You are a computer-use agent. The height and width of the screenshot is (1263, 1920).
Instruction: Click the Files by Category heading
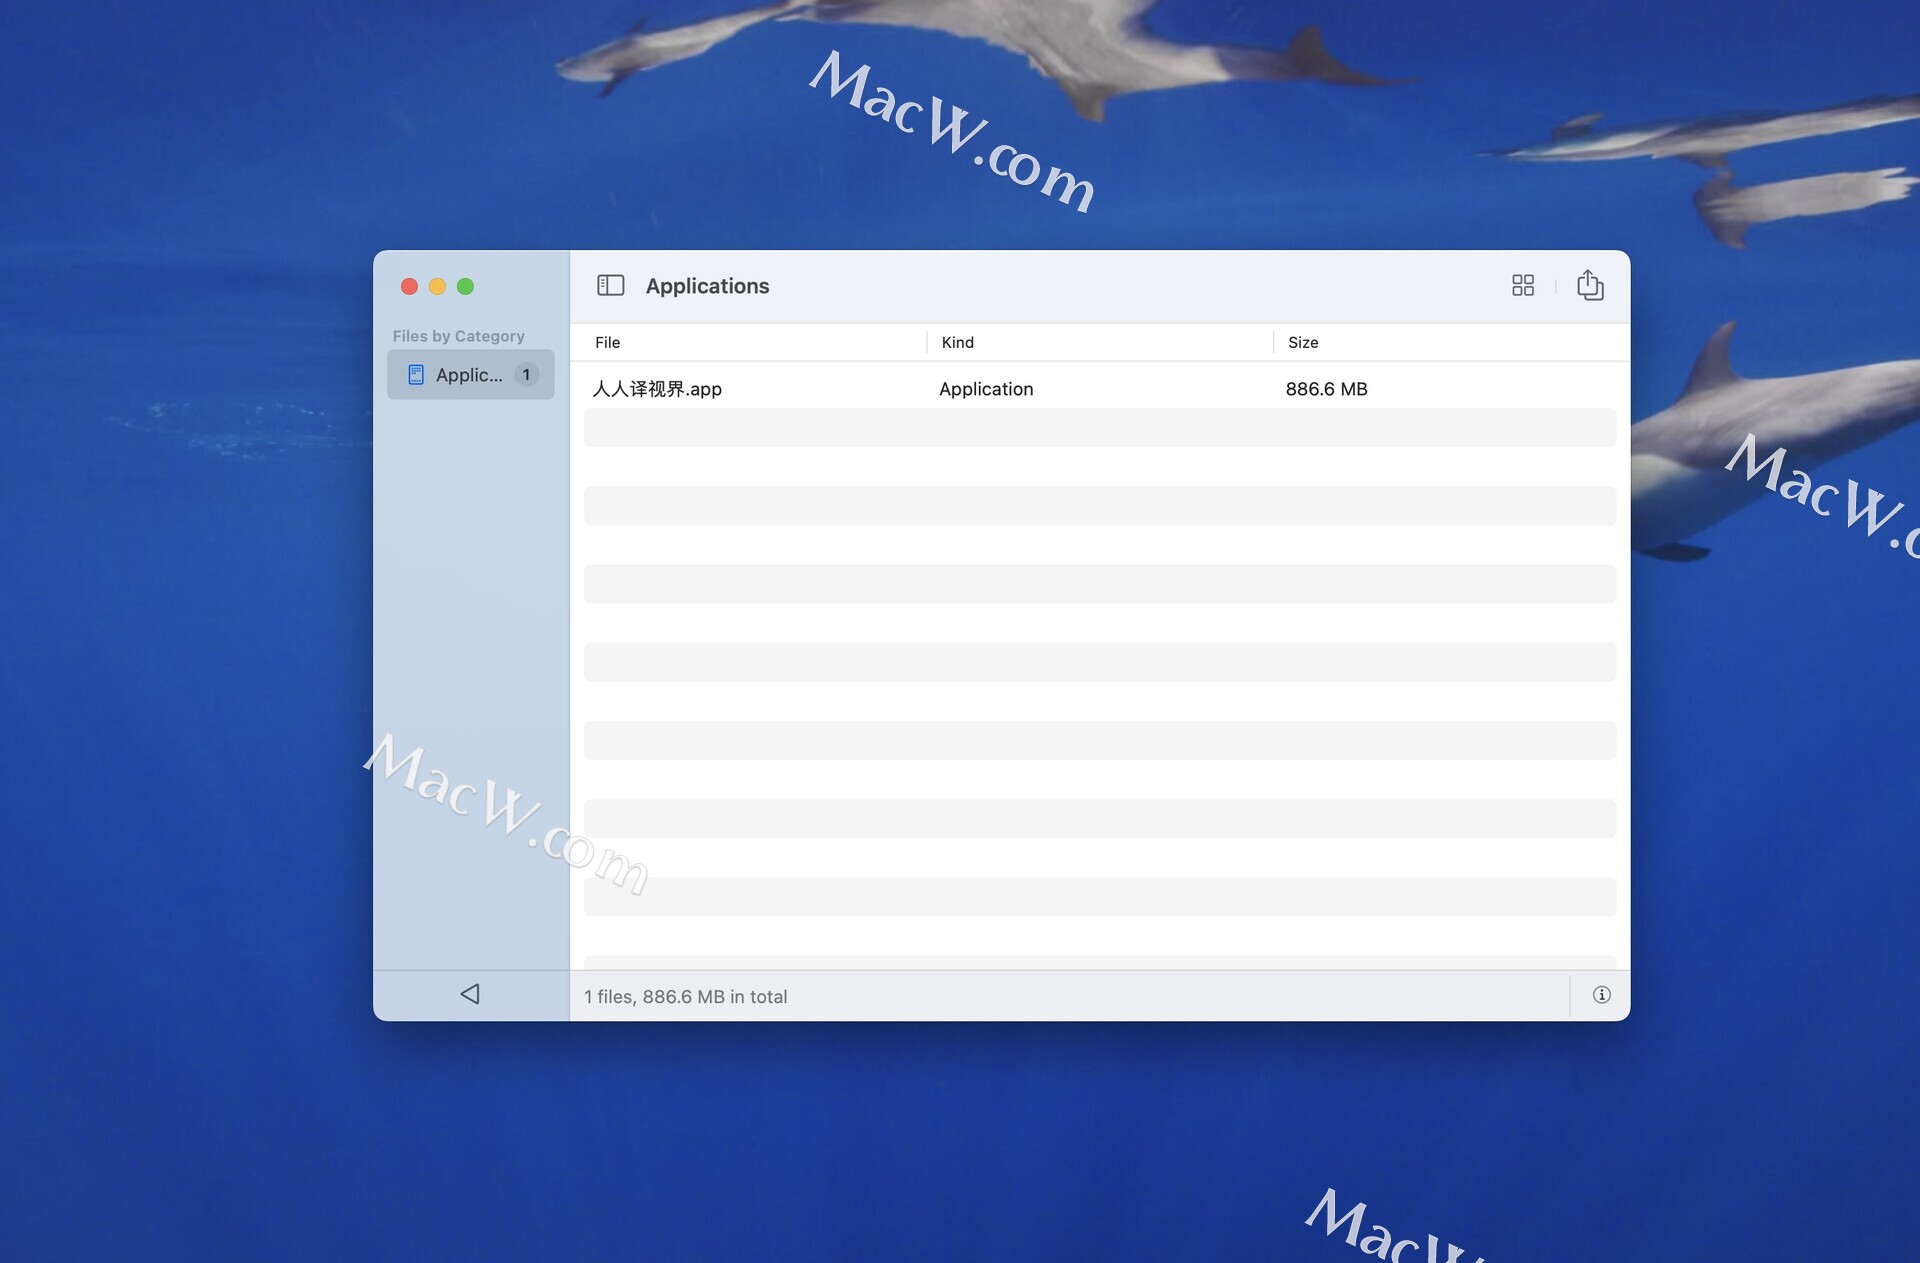458,336
